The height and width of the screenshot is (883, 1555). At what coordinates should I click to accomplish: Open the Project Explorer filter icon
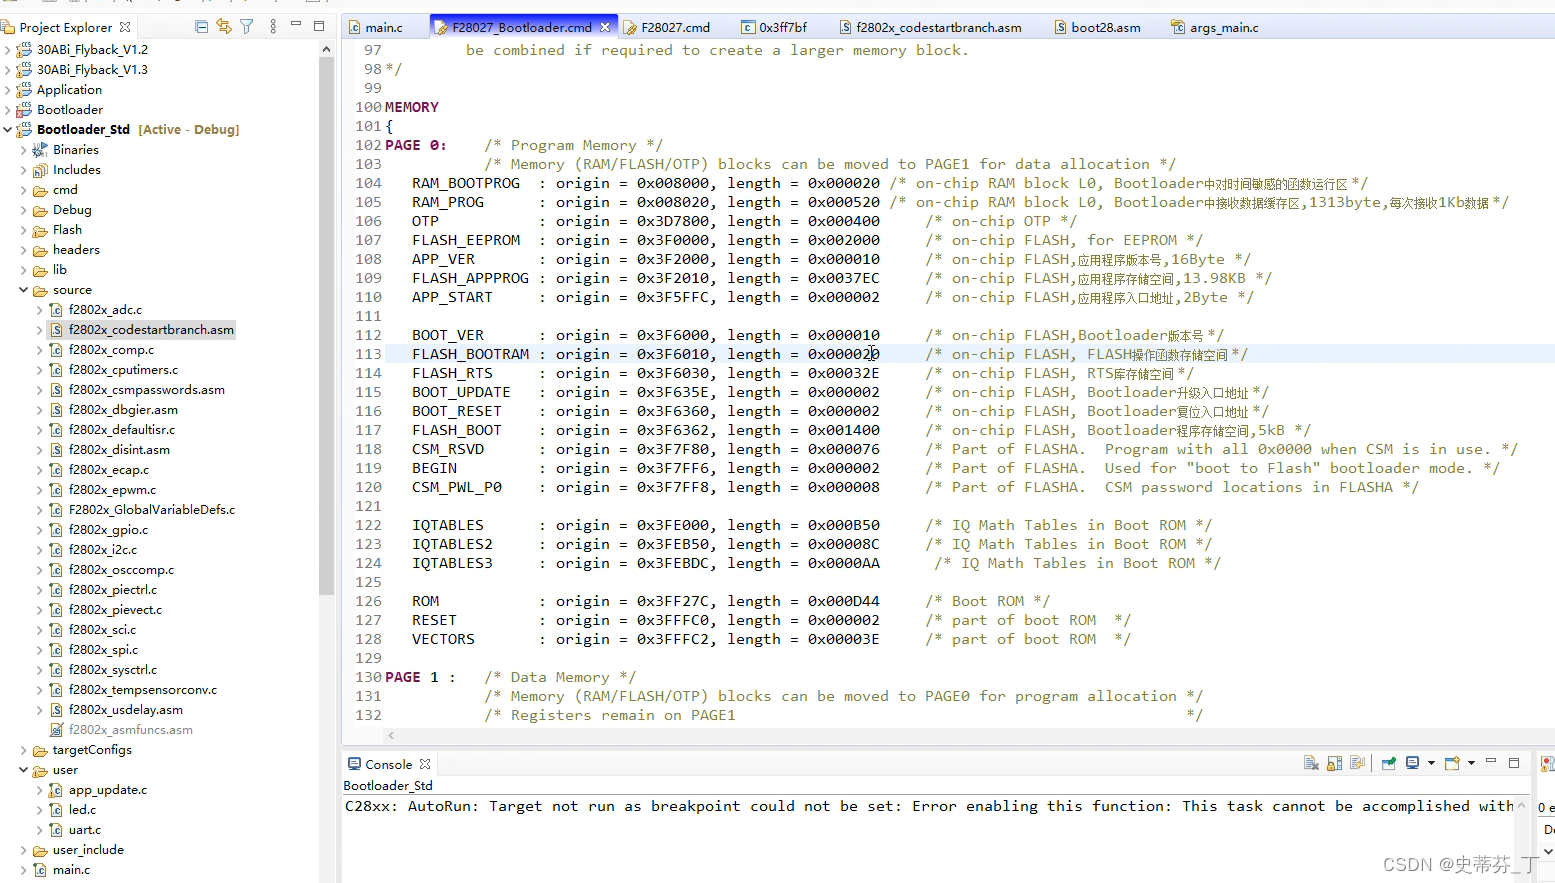(x=247, y=27)
